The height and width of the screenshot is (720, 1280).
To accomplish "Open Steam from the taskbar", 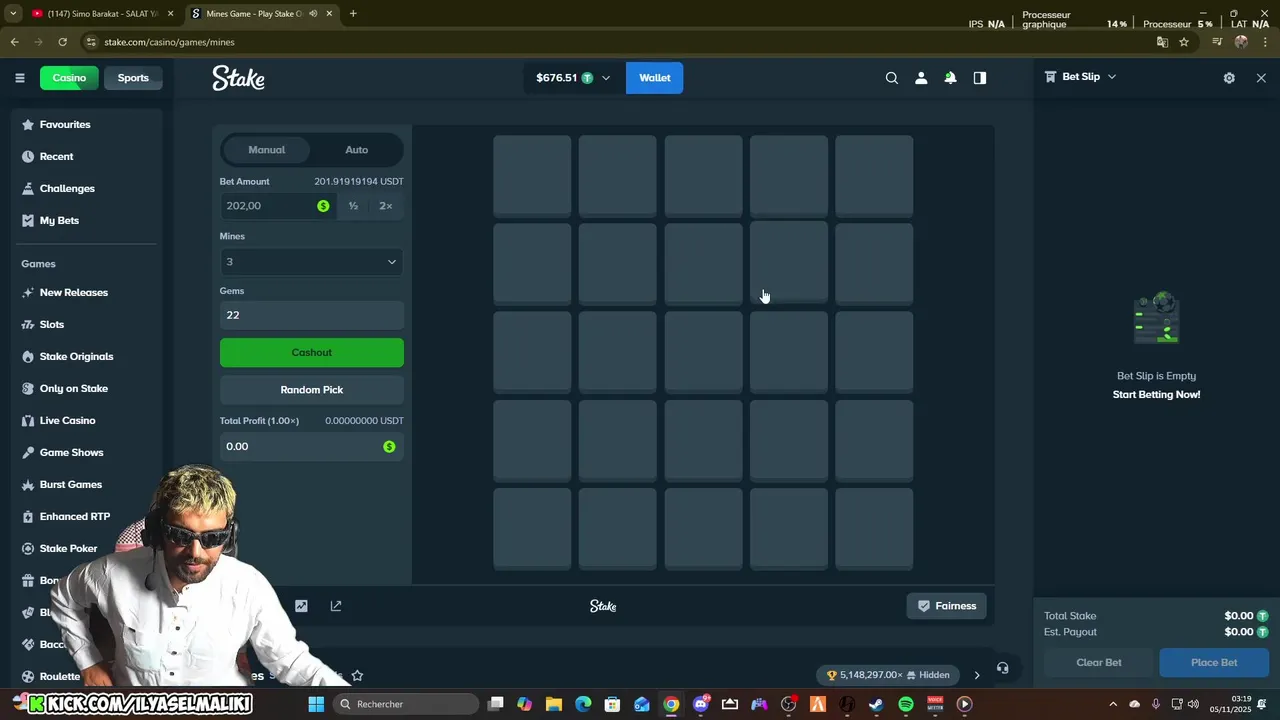I will (876, 704).
